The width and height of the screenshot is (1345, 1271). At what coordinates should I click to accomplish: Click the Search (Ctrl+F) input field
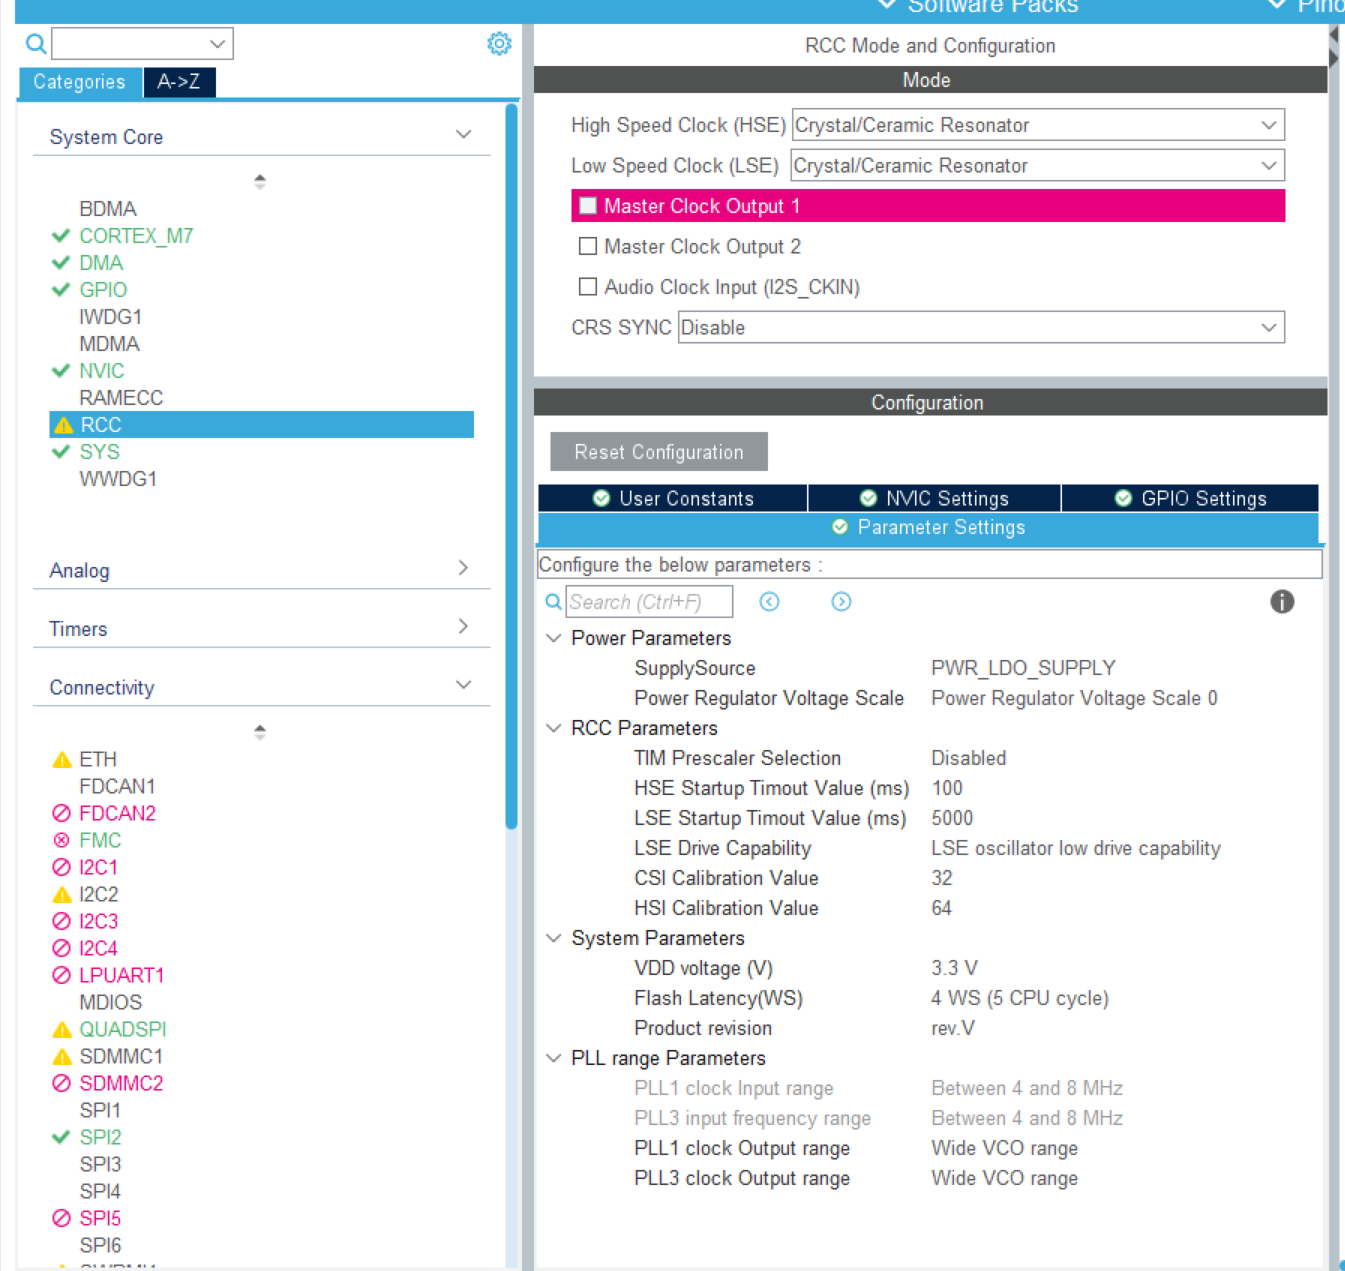[x=648, y=601]
